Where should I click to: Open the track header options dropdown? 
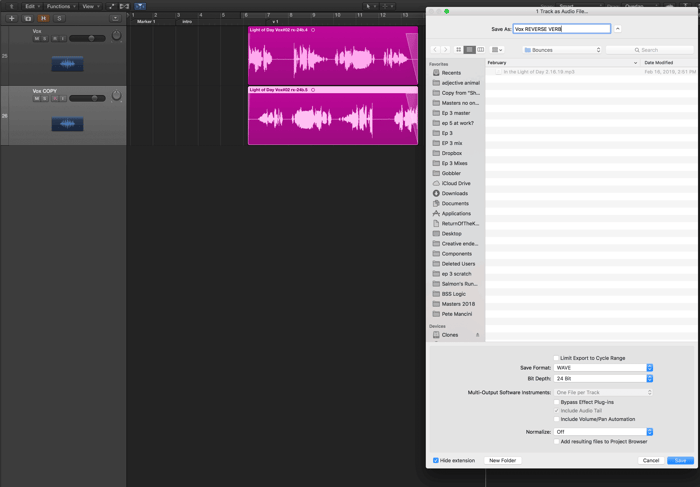tap(116, 18)
